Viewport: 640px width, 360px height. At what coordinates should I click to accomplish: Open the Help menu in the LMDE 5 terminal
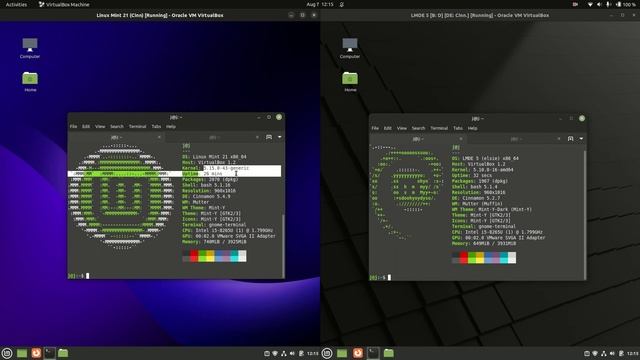(x=472, y=128)
